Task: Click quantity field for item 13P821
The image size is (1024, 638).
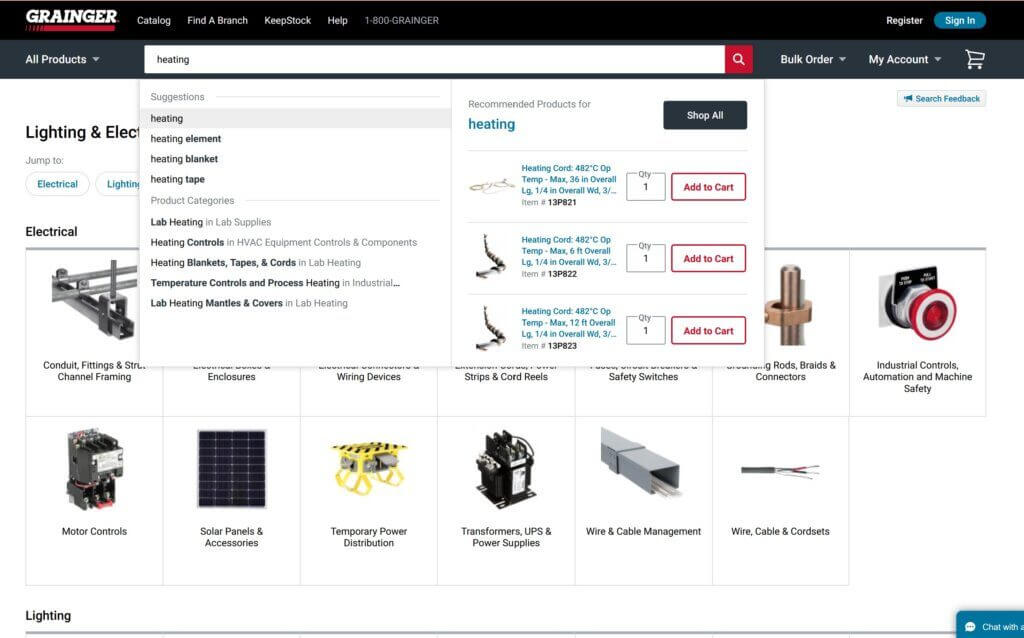Action: [x=646, y=187]
